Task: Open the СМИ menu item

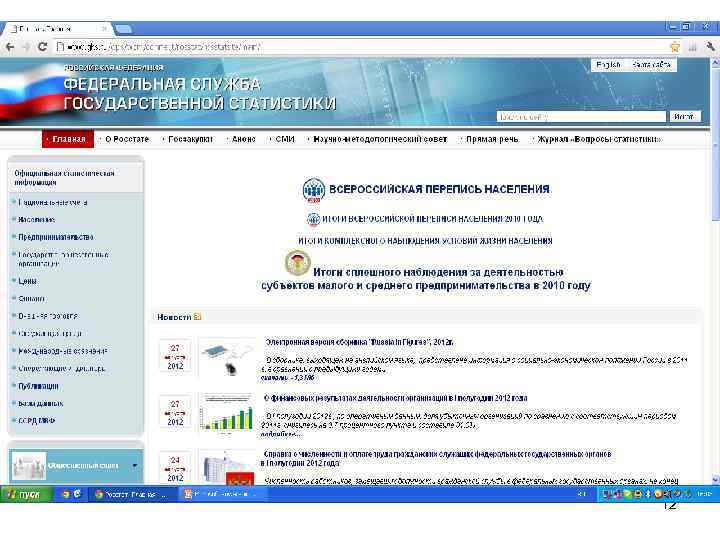Action: (x=285, y=139)
